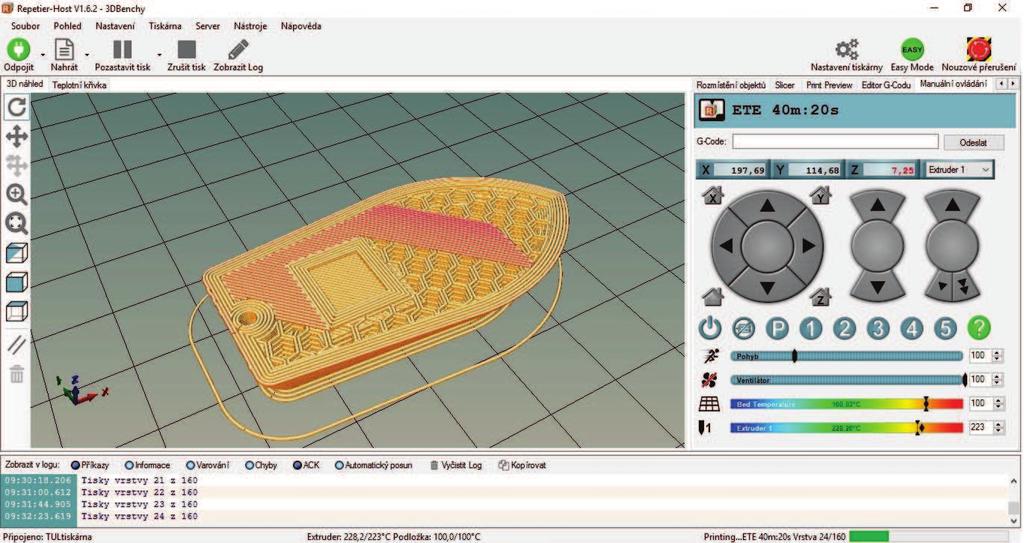This screenshot has height=543, width=1024.
Task: Click the Nahrát load file icon
Action: (x=64, y=50)
